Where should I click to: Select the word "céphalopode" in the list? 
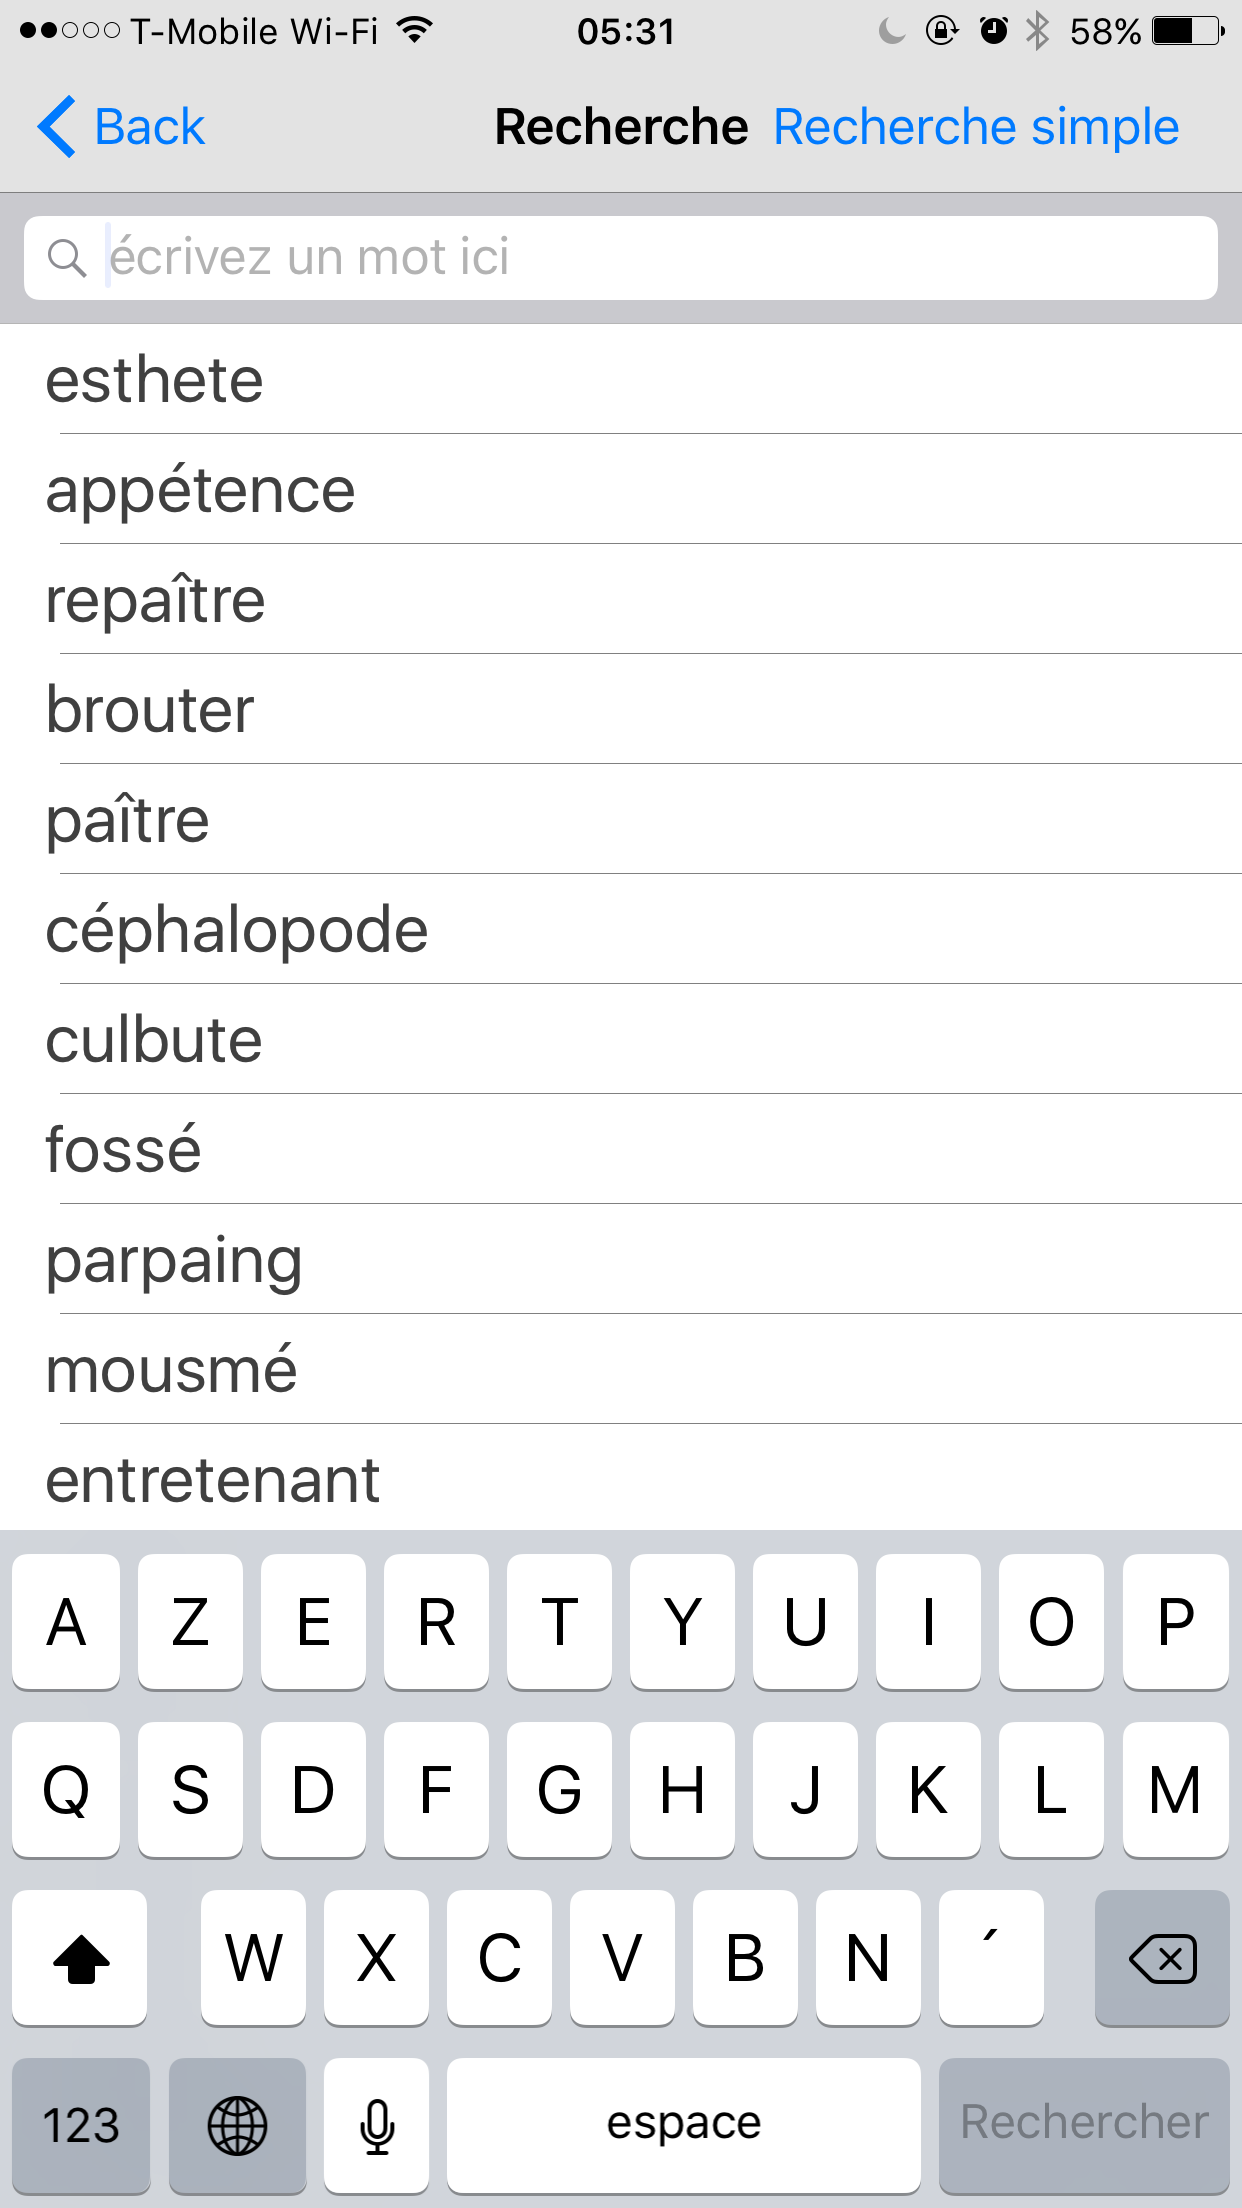[238, 930]
